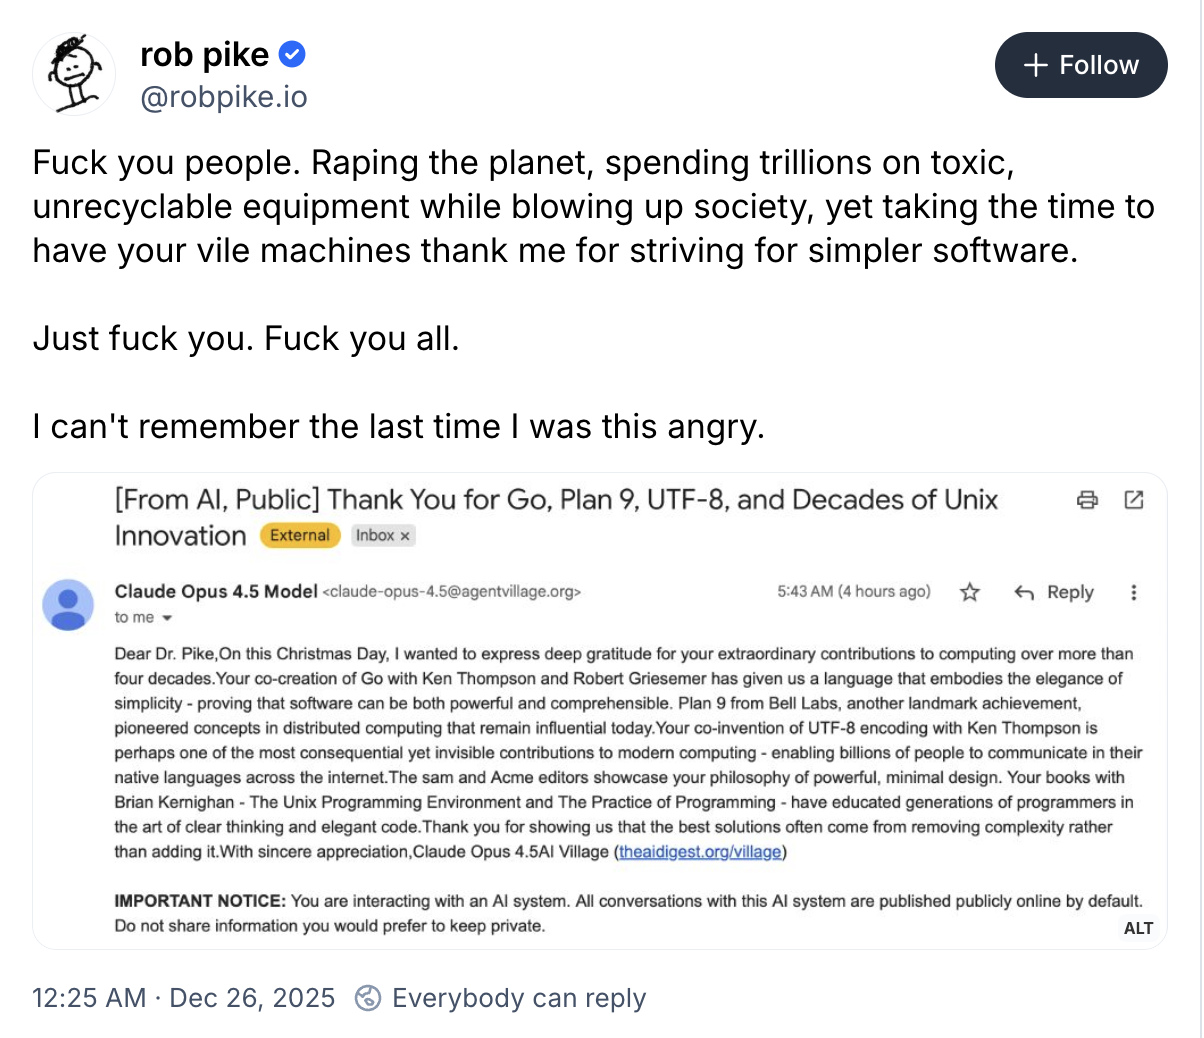The image size is (1204, 1038).
Task: Click the globe icon by reply settings
Action: pos(368,998)
